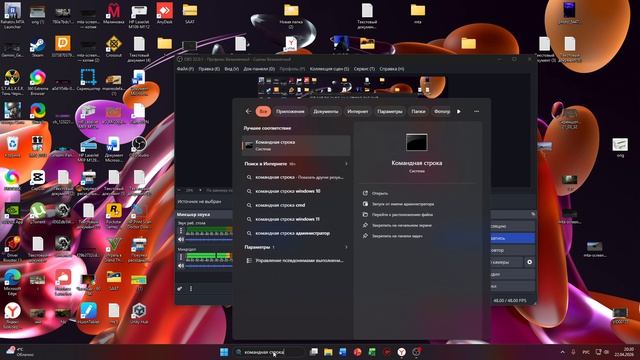640x360 pixels.
Task: Show hidden system tray icons chevron
Action: pyautogui.click(x=562, y=352)
